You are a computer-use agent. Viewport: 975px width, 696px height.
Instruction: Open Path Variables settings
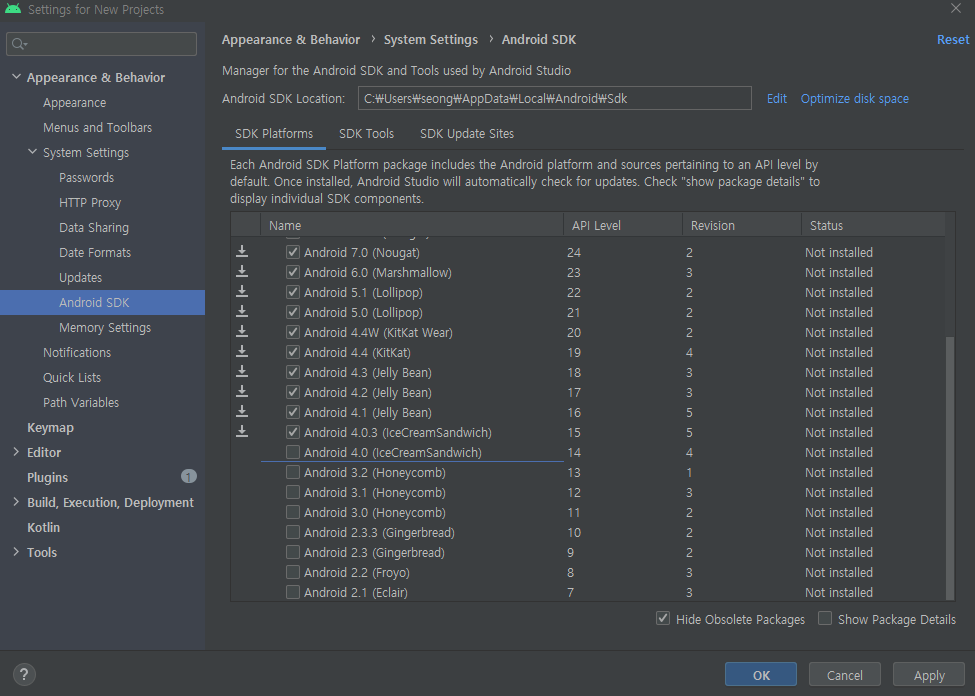[x=81, y=402]
